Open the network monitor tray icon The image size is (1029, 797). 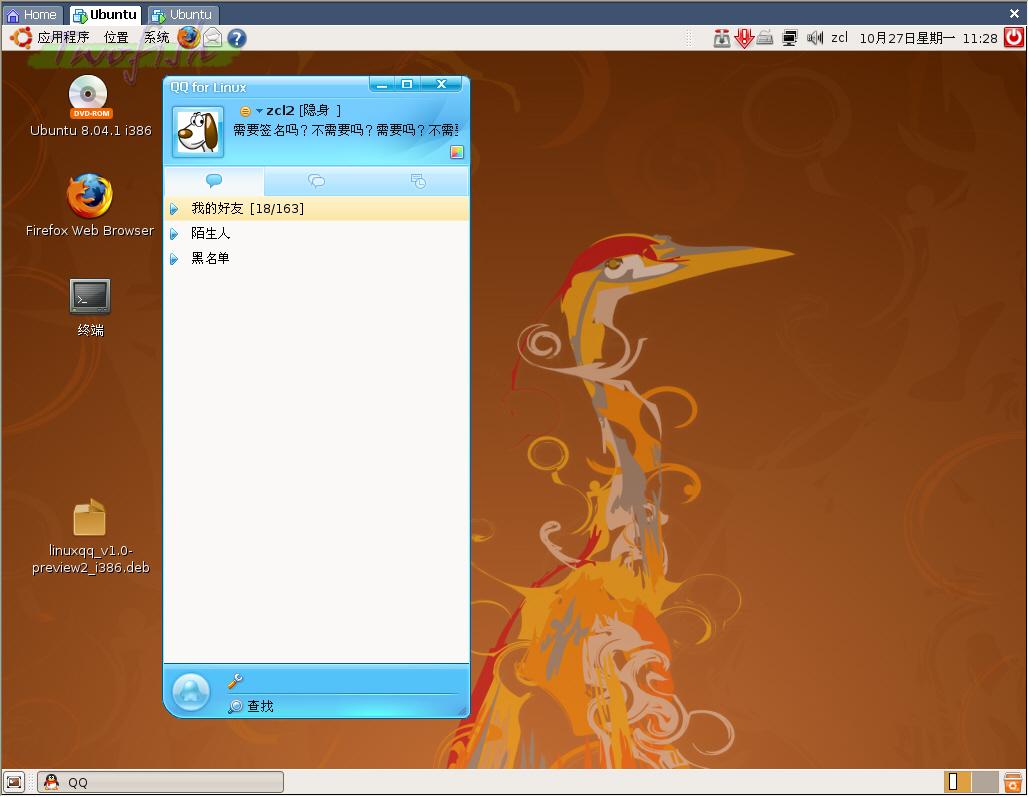tap(790, 38)
